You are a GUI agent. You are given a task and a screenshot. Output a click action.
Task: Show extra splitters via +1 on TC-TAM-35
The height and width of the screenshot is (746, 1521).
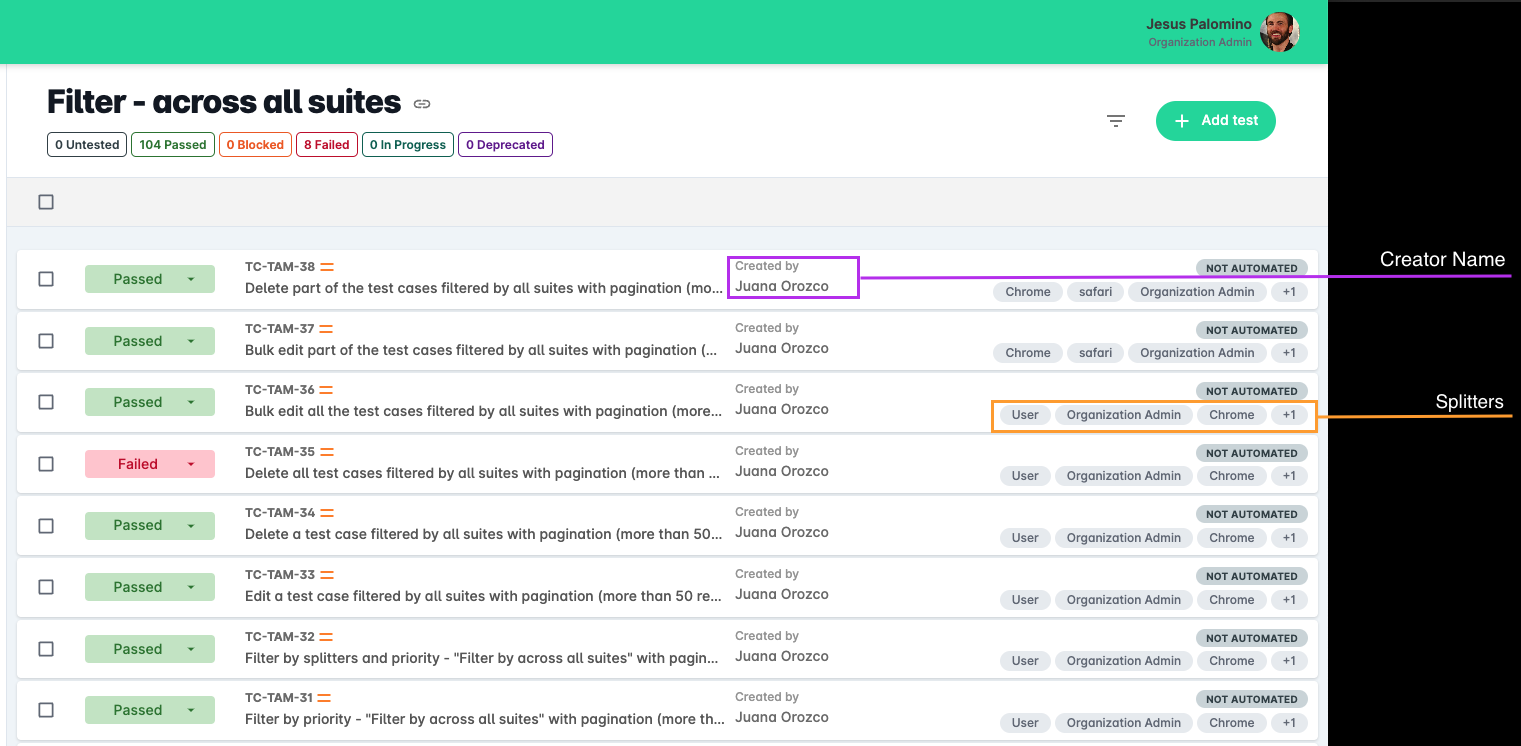tap(1289, 476)
